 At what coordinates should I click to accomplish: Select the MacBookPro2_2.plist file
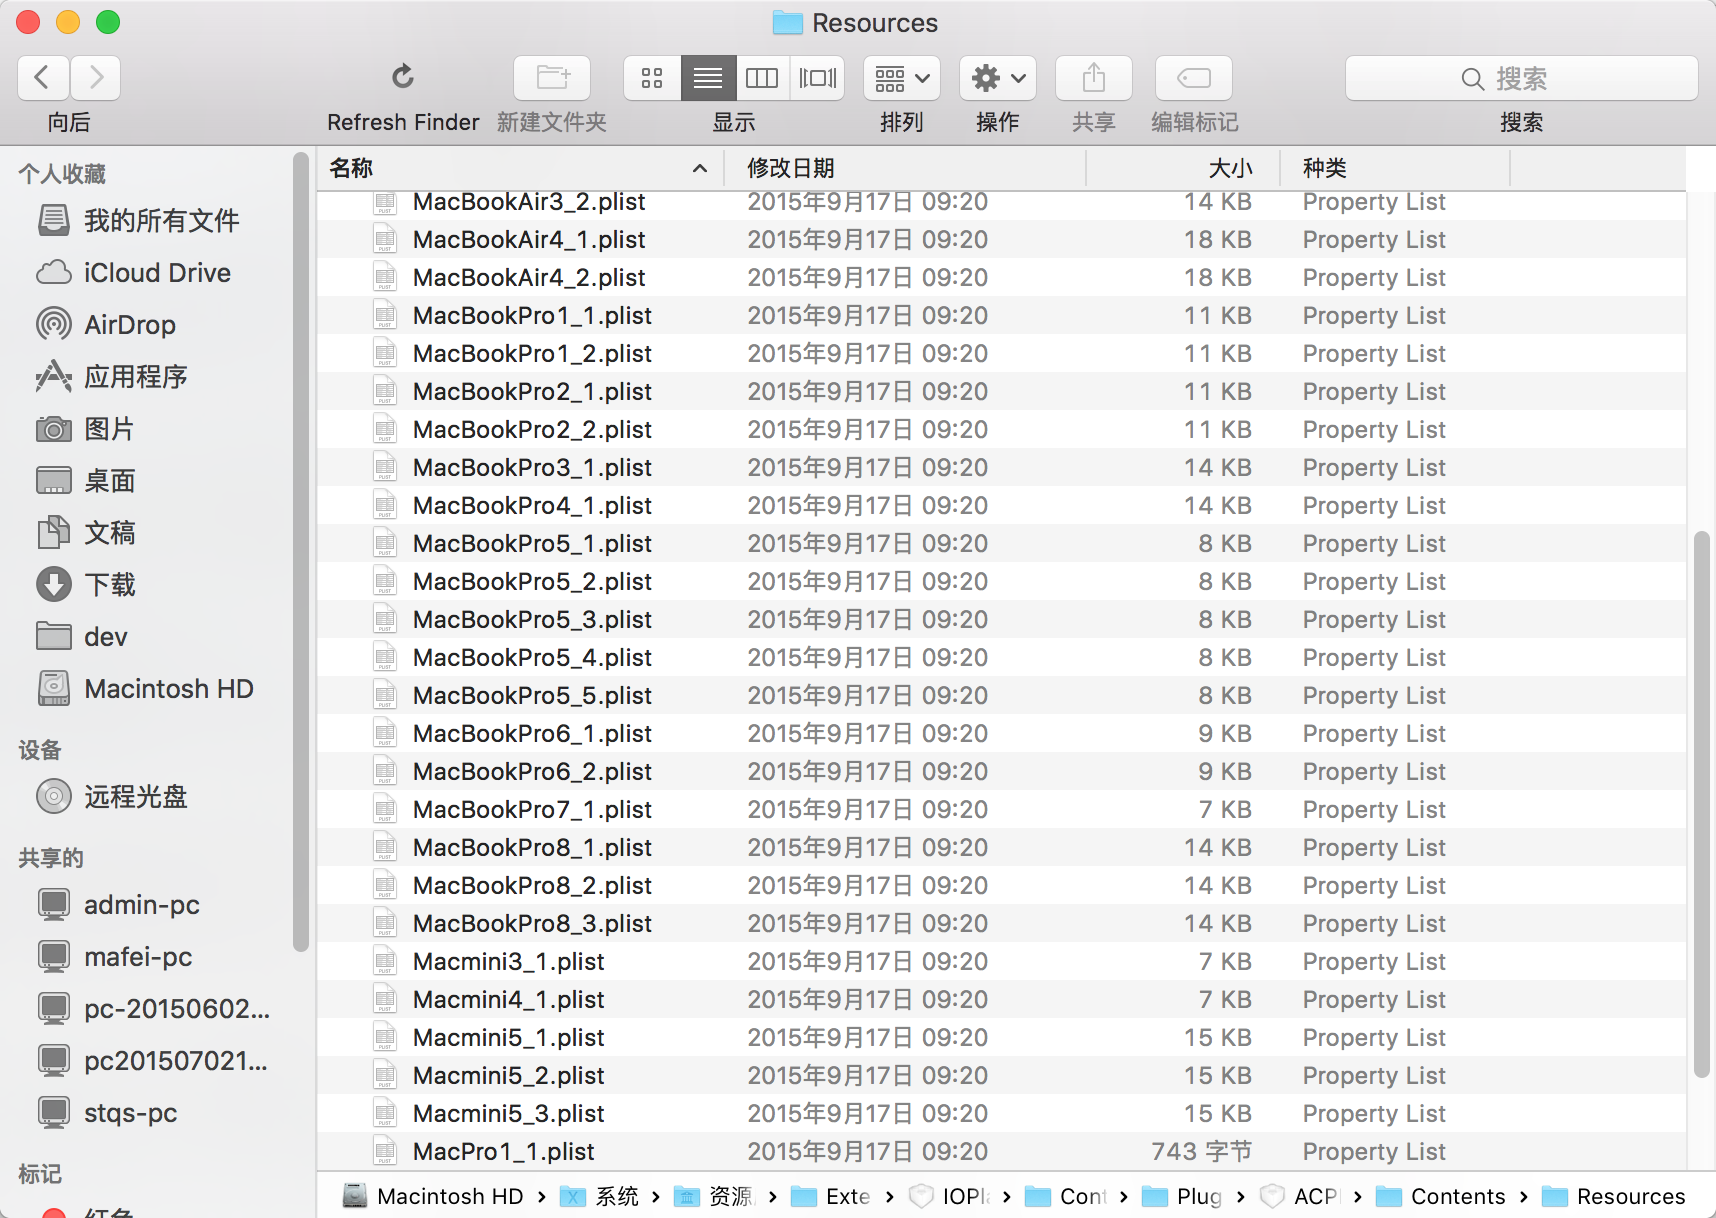click(1001, 429)
